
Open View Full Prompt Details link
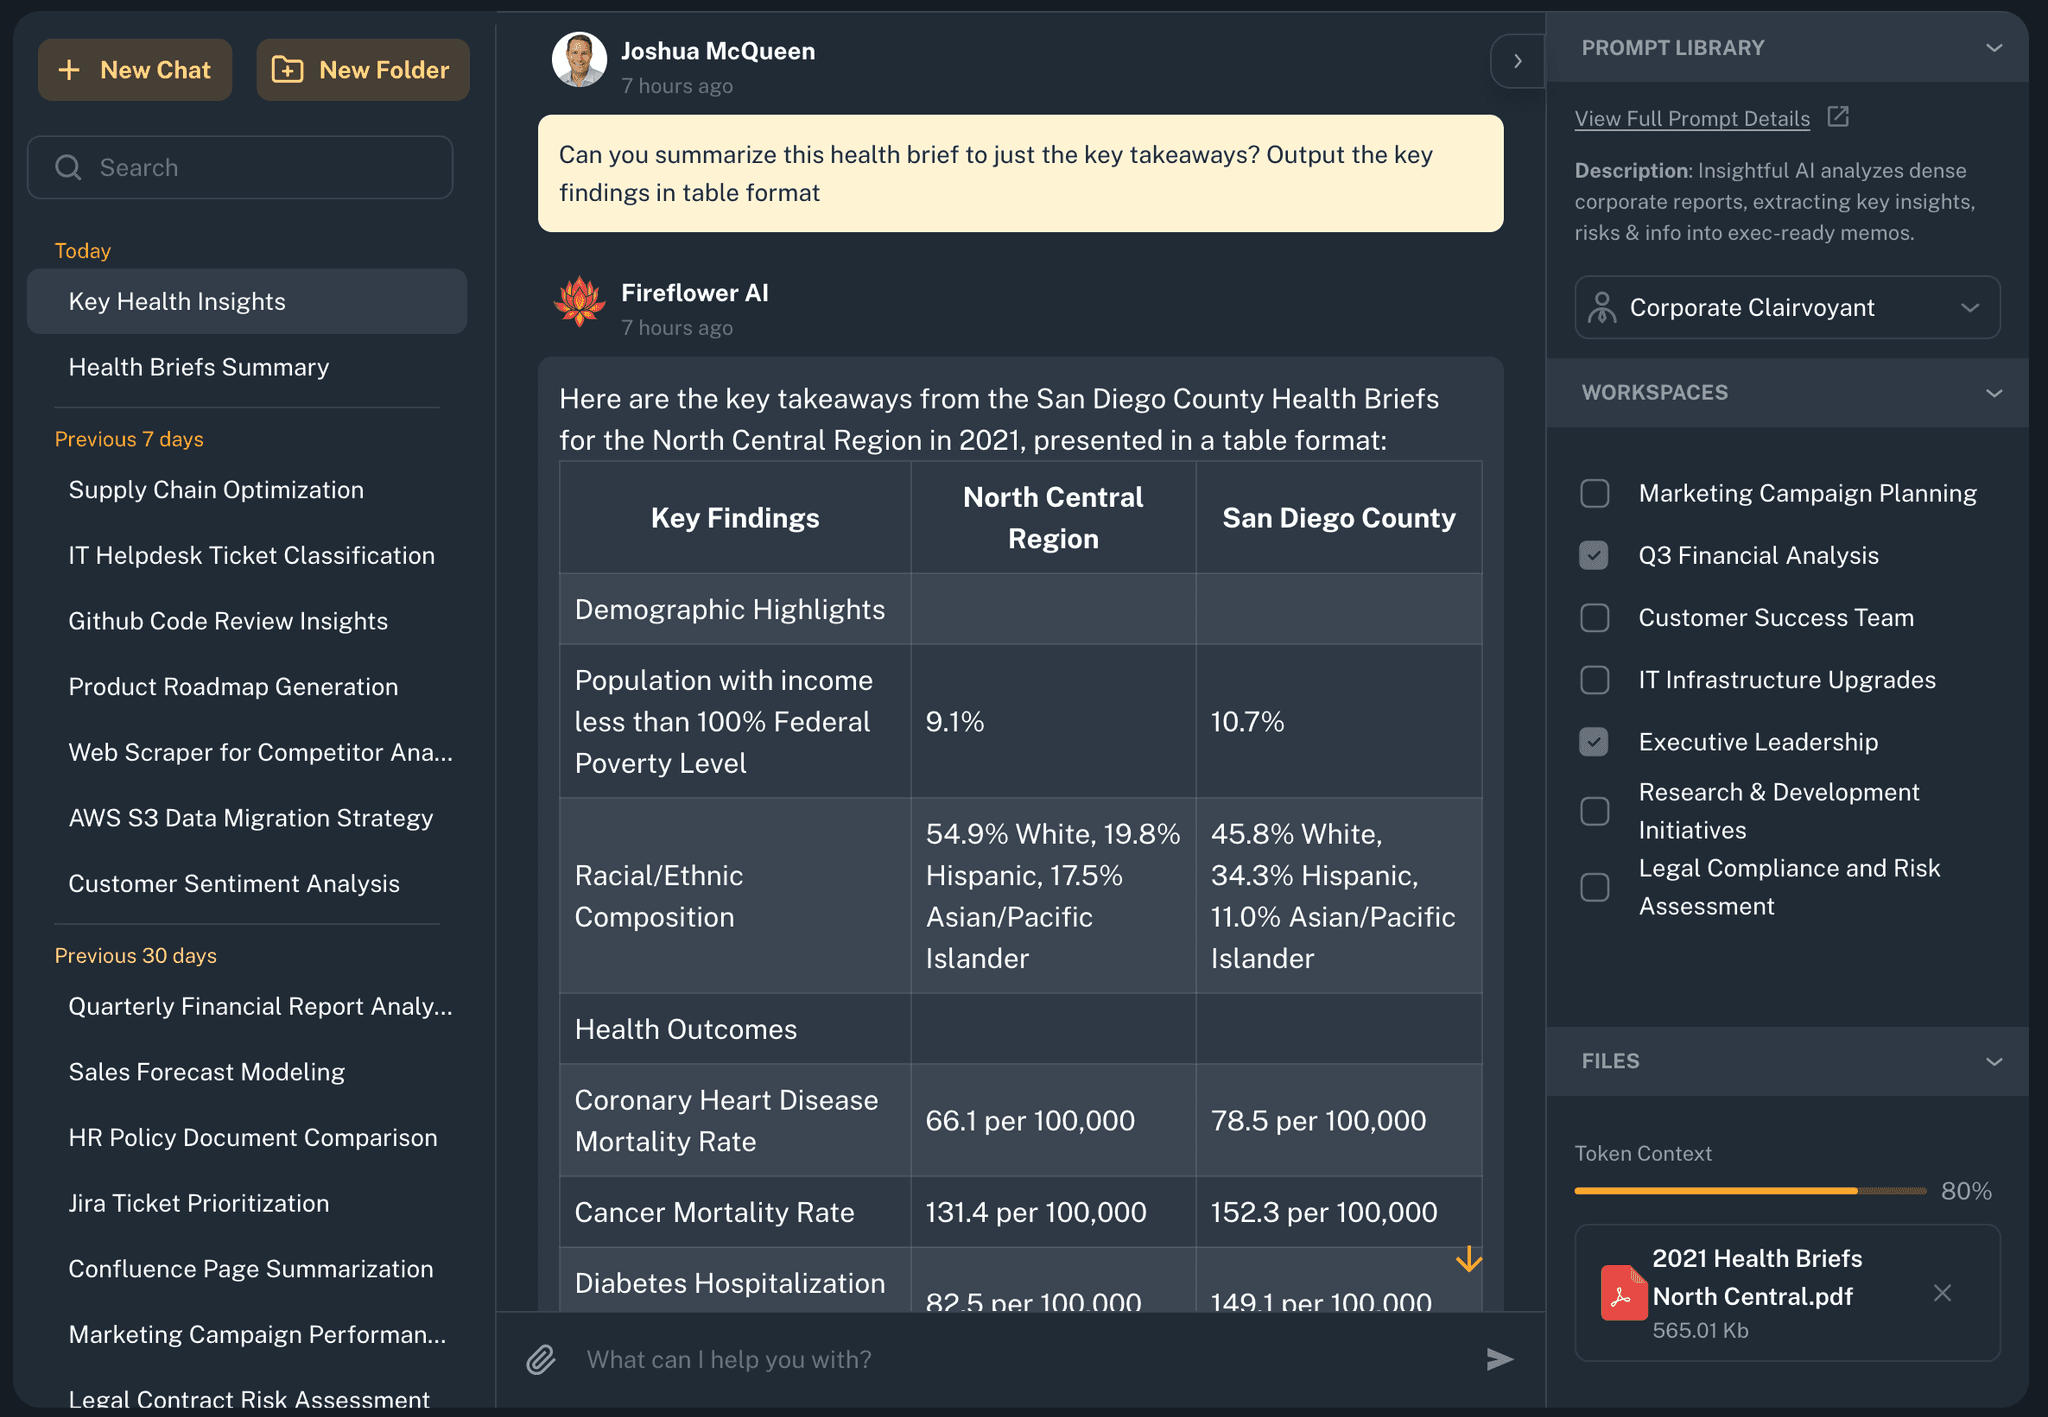(x=1692, y=118)
